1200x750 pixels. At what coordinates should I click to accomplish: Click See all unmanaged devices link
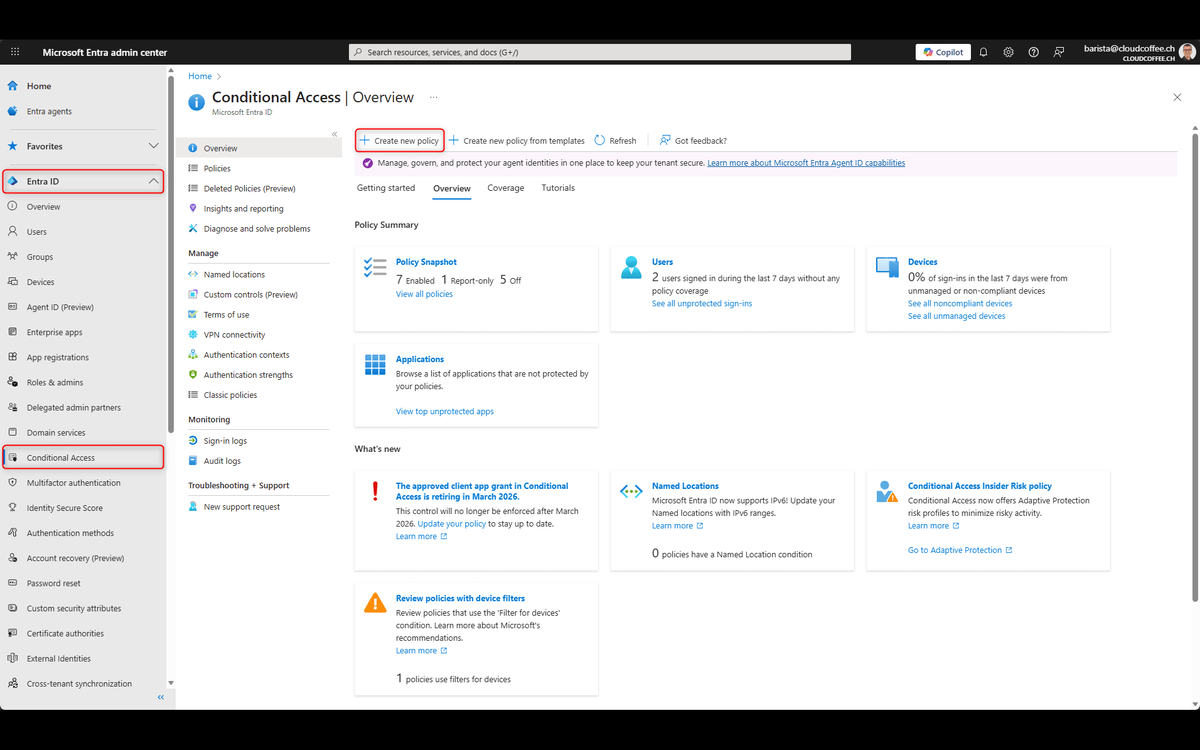pos(957,316)
